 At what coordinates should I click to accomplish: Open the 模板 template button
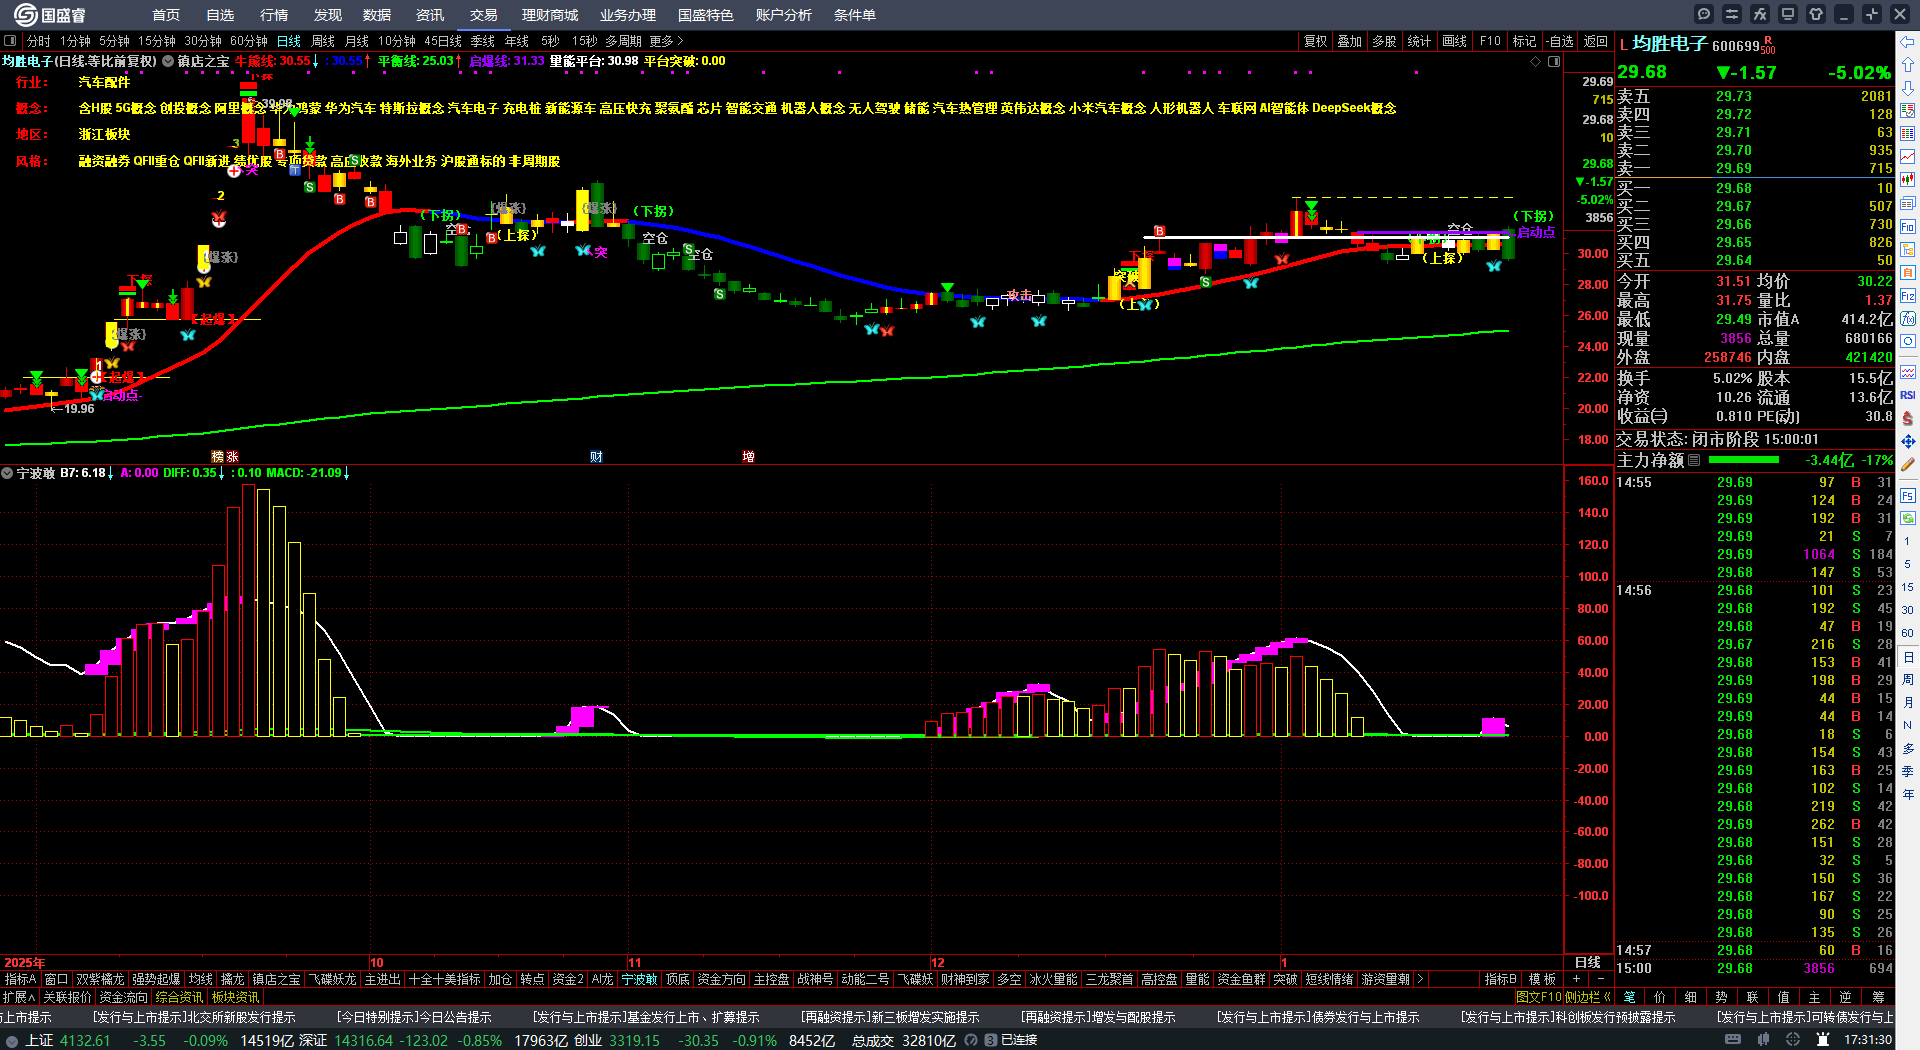(x=1542, y=979)
